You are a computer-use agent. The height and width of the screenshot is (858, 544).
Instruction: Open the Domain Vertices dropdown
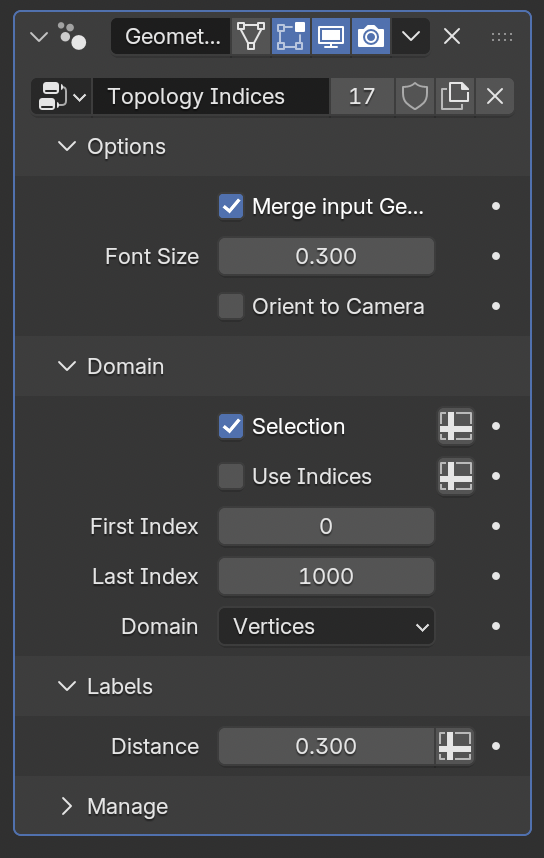[x=326, y=627]
